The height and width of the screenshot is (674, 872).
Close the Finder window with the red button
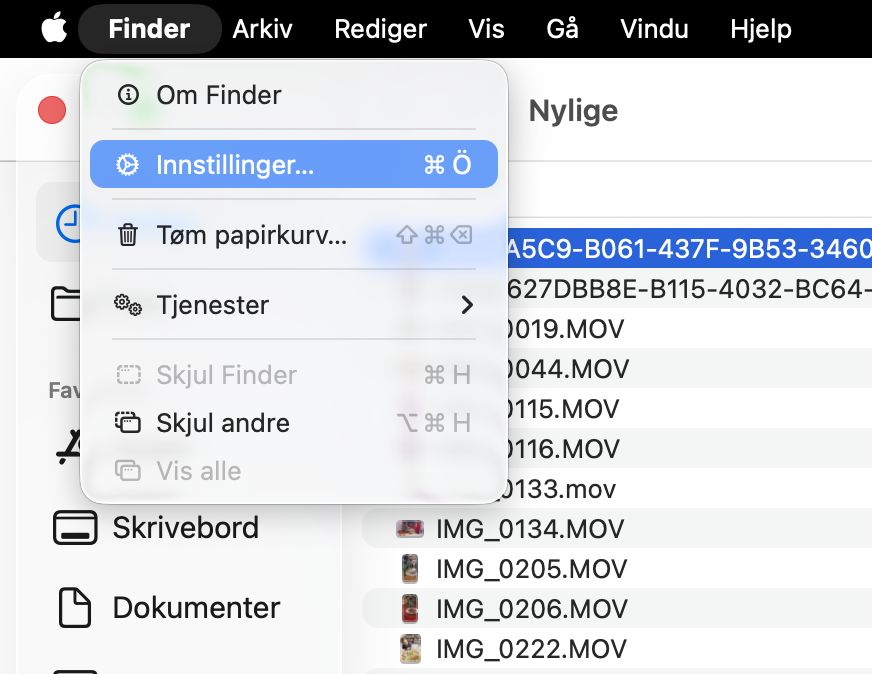(x=52, y=110)
